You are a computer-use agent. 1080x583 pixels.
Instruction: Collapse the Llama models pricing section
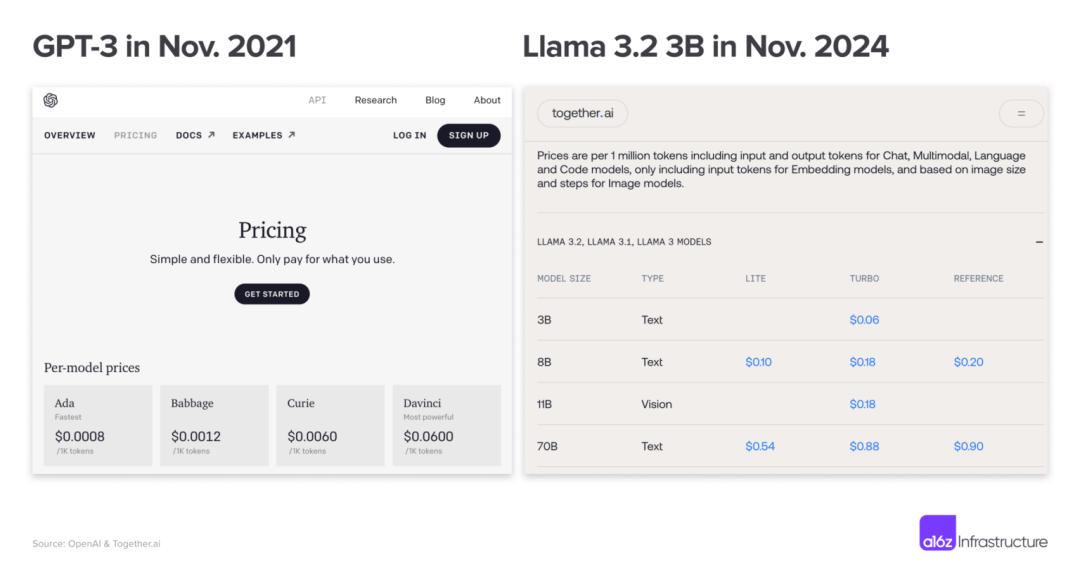1039,242
